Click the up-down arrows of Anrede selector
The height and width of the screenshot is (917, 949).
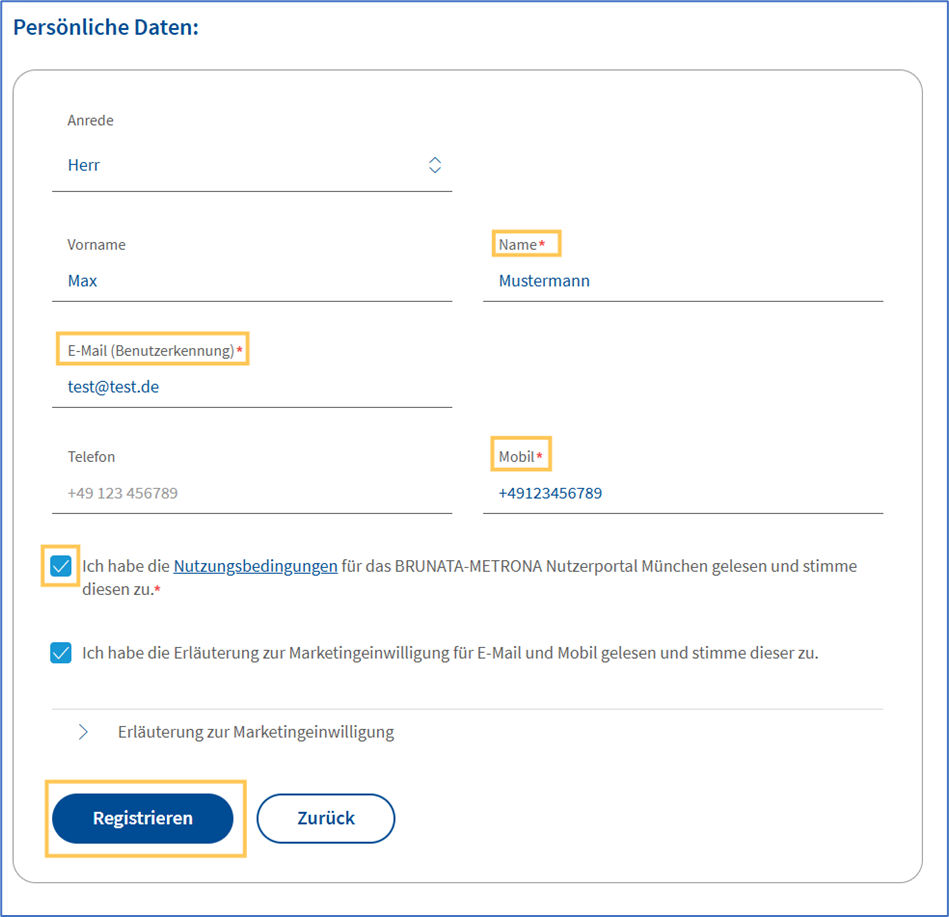435,165
